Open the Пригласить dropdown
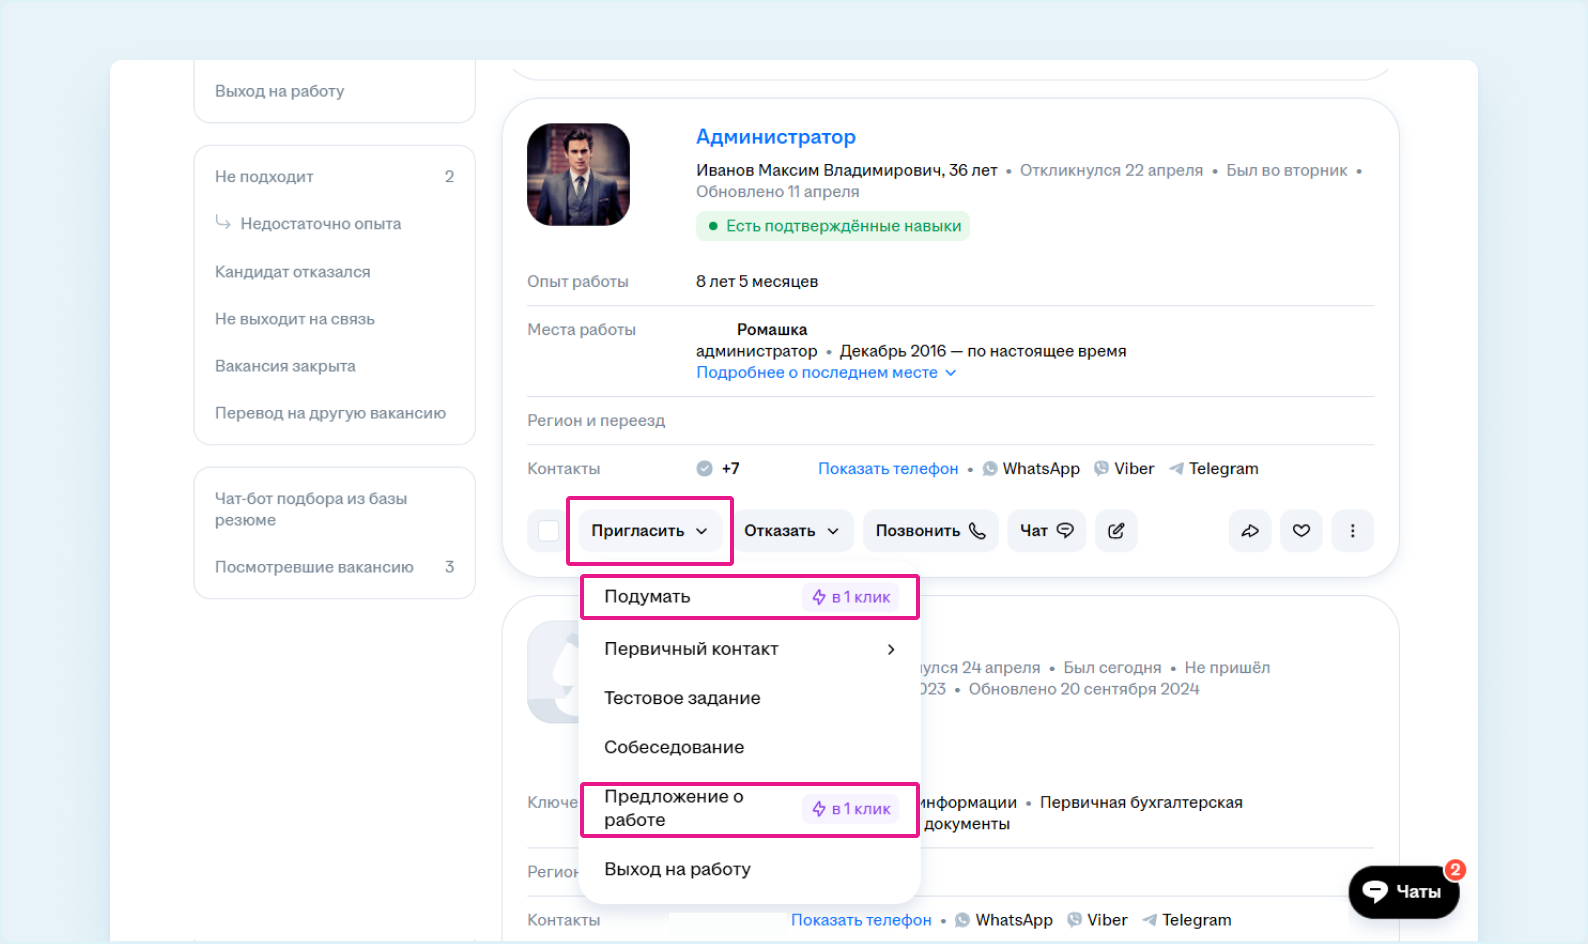 (x=650, y=531)
